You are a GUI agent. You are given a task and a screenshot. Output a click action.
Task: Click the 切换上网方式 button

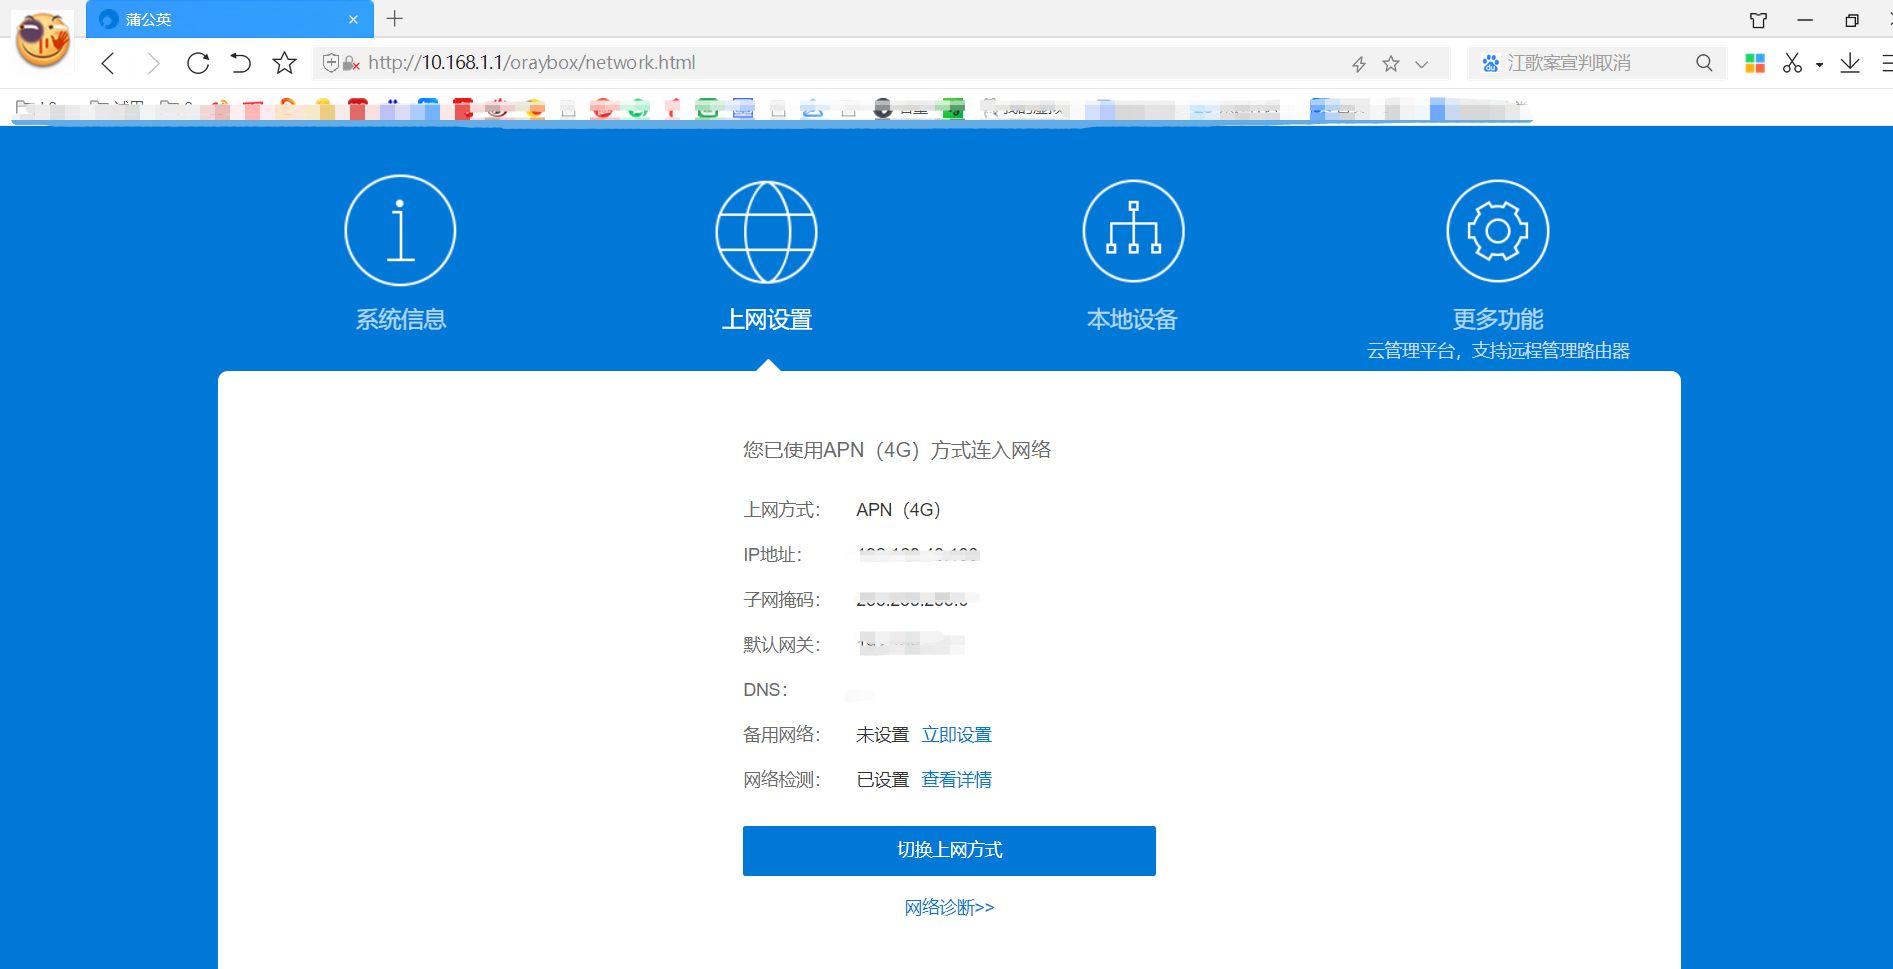[x=949, y=851]
